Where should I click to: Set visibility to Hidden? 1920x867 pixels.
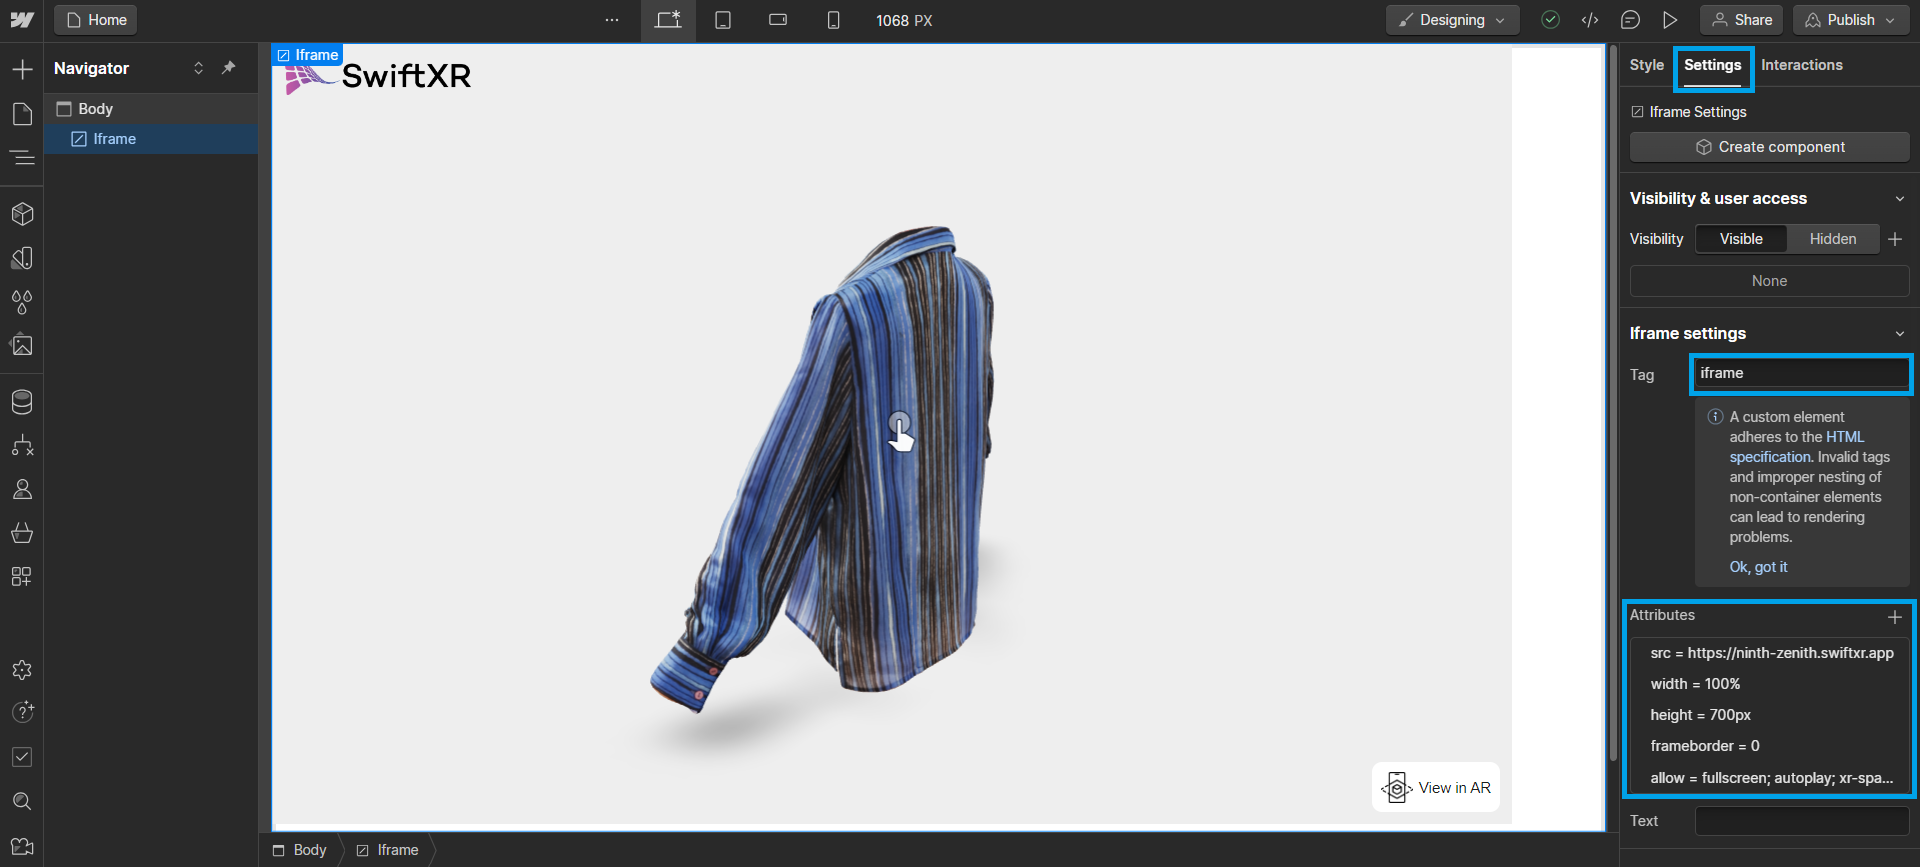1832,239
